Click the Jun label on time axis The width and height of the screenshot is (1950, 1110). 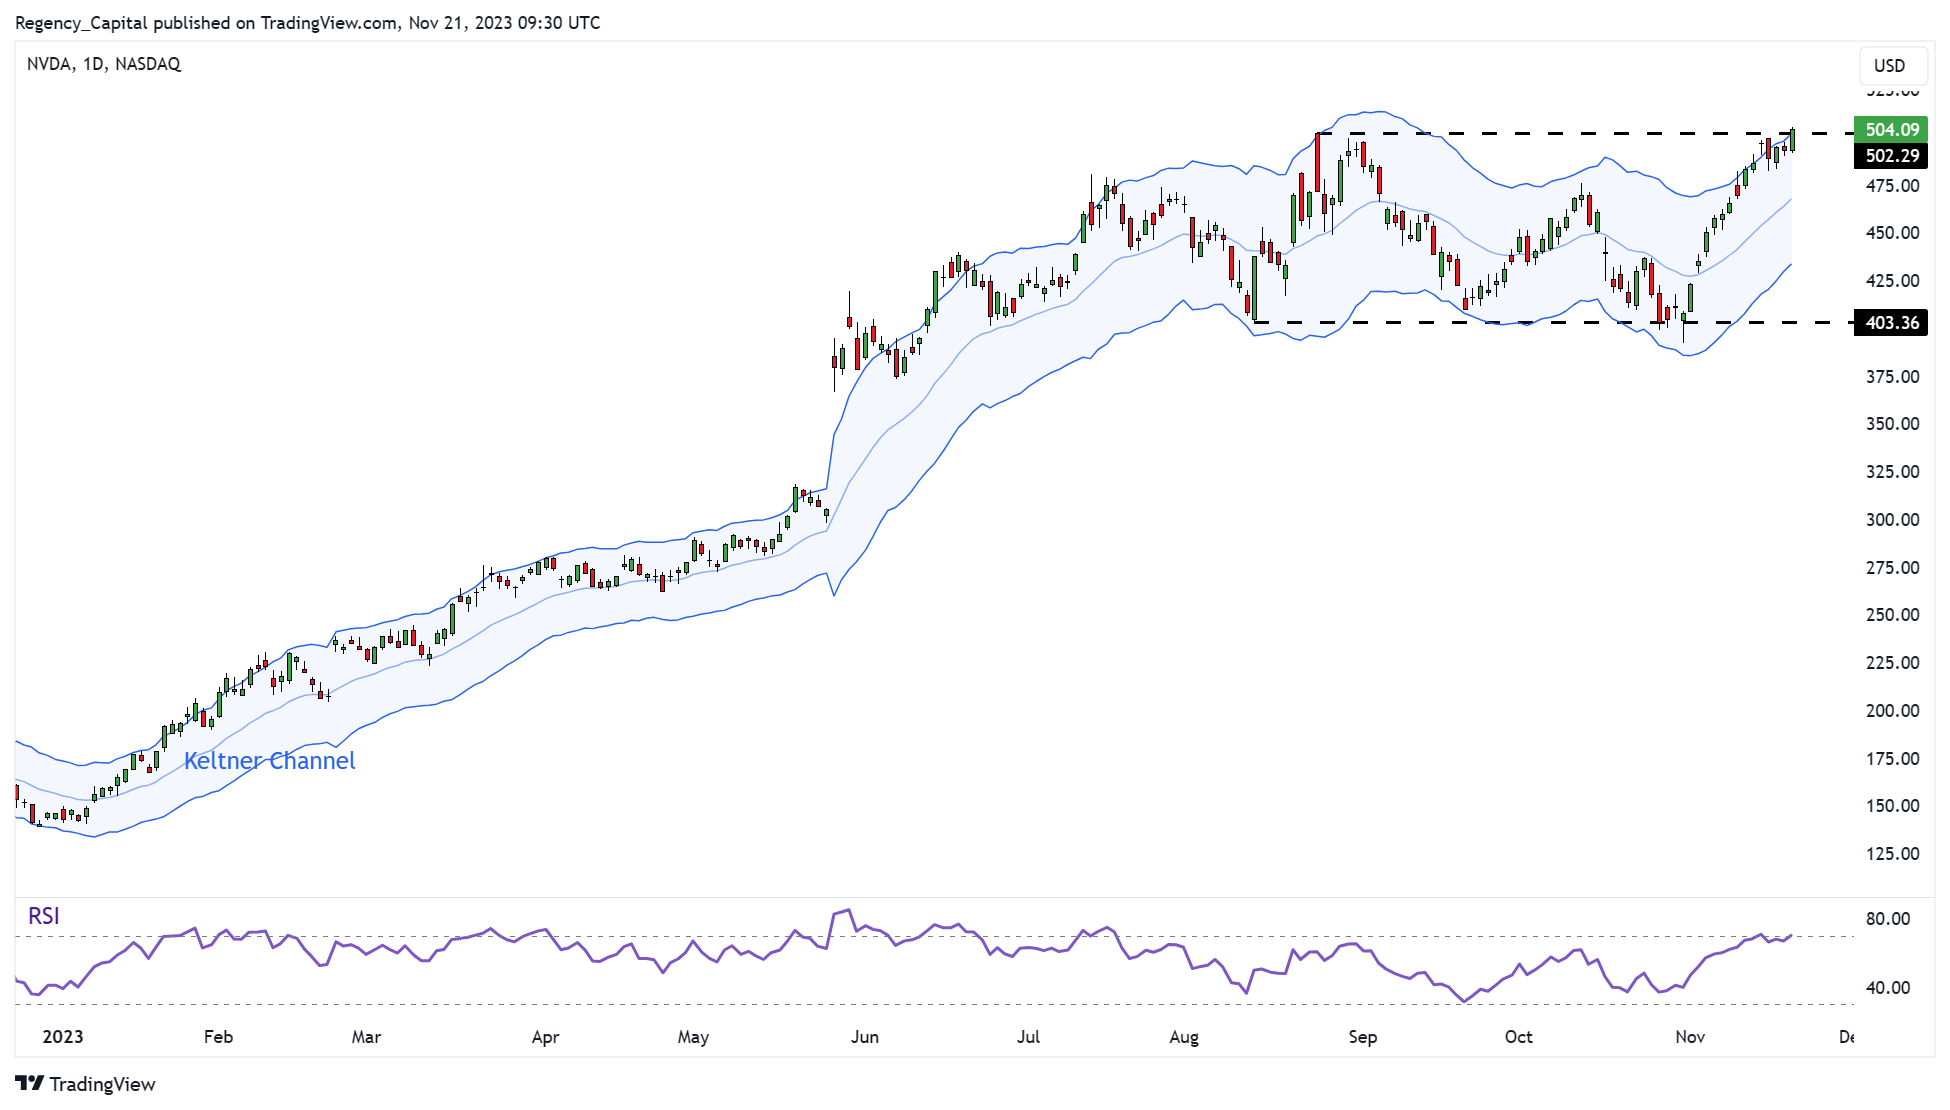coord(864,1037)
